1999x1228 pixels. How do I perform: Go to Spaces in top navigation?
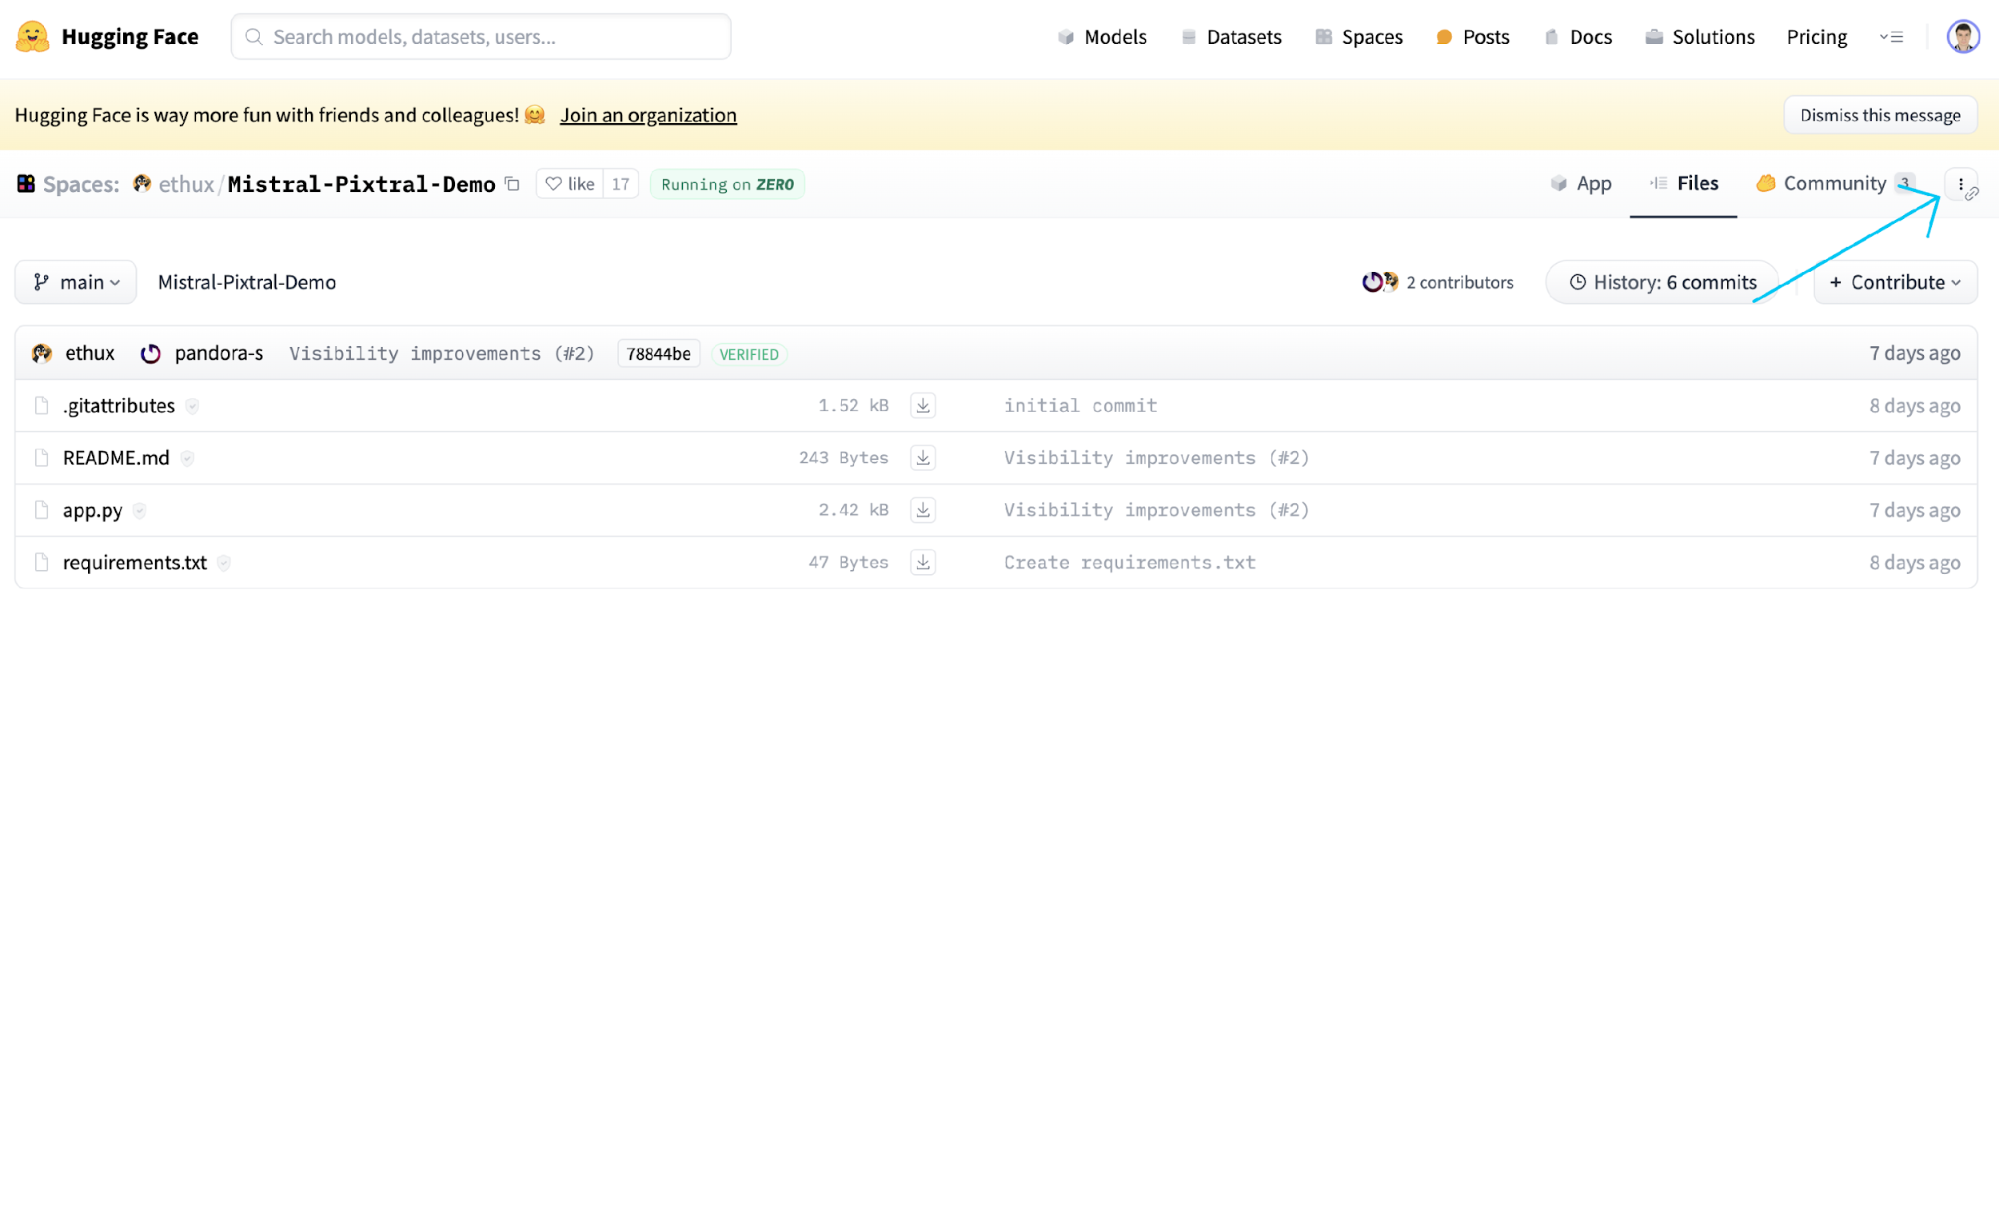point(1359,37)
